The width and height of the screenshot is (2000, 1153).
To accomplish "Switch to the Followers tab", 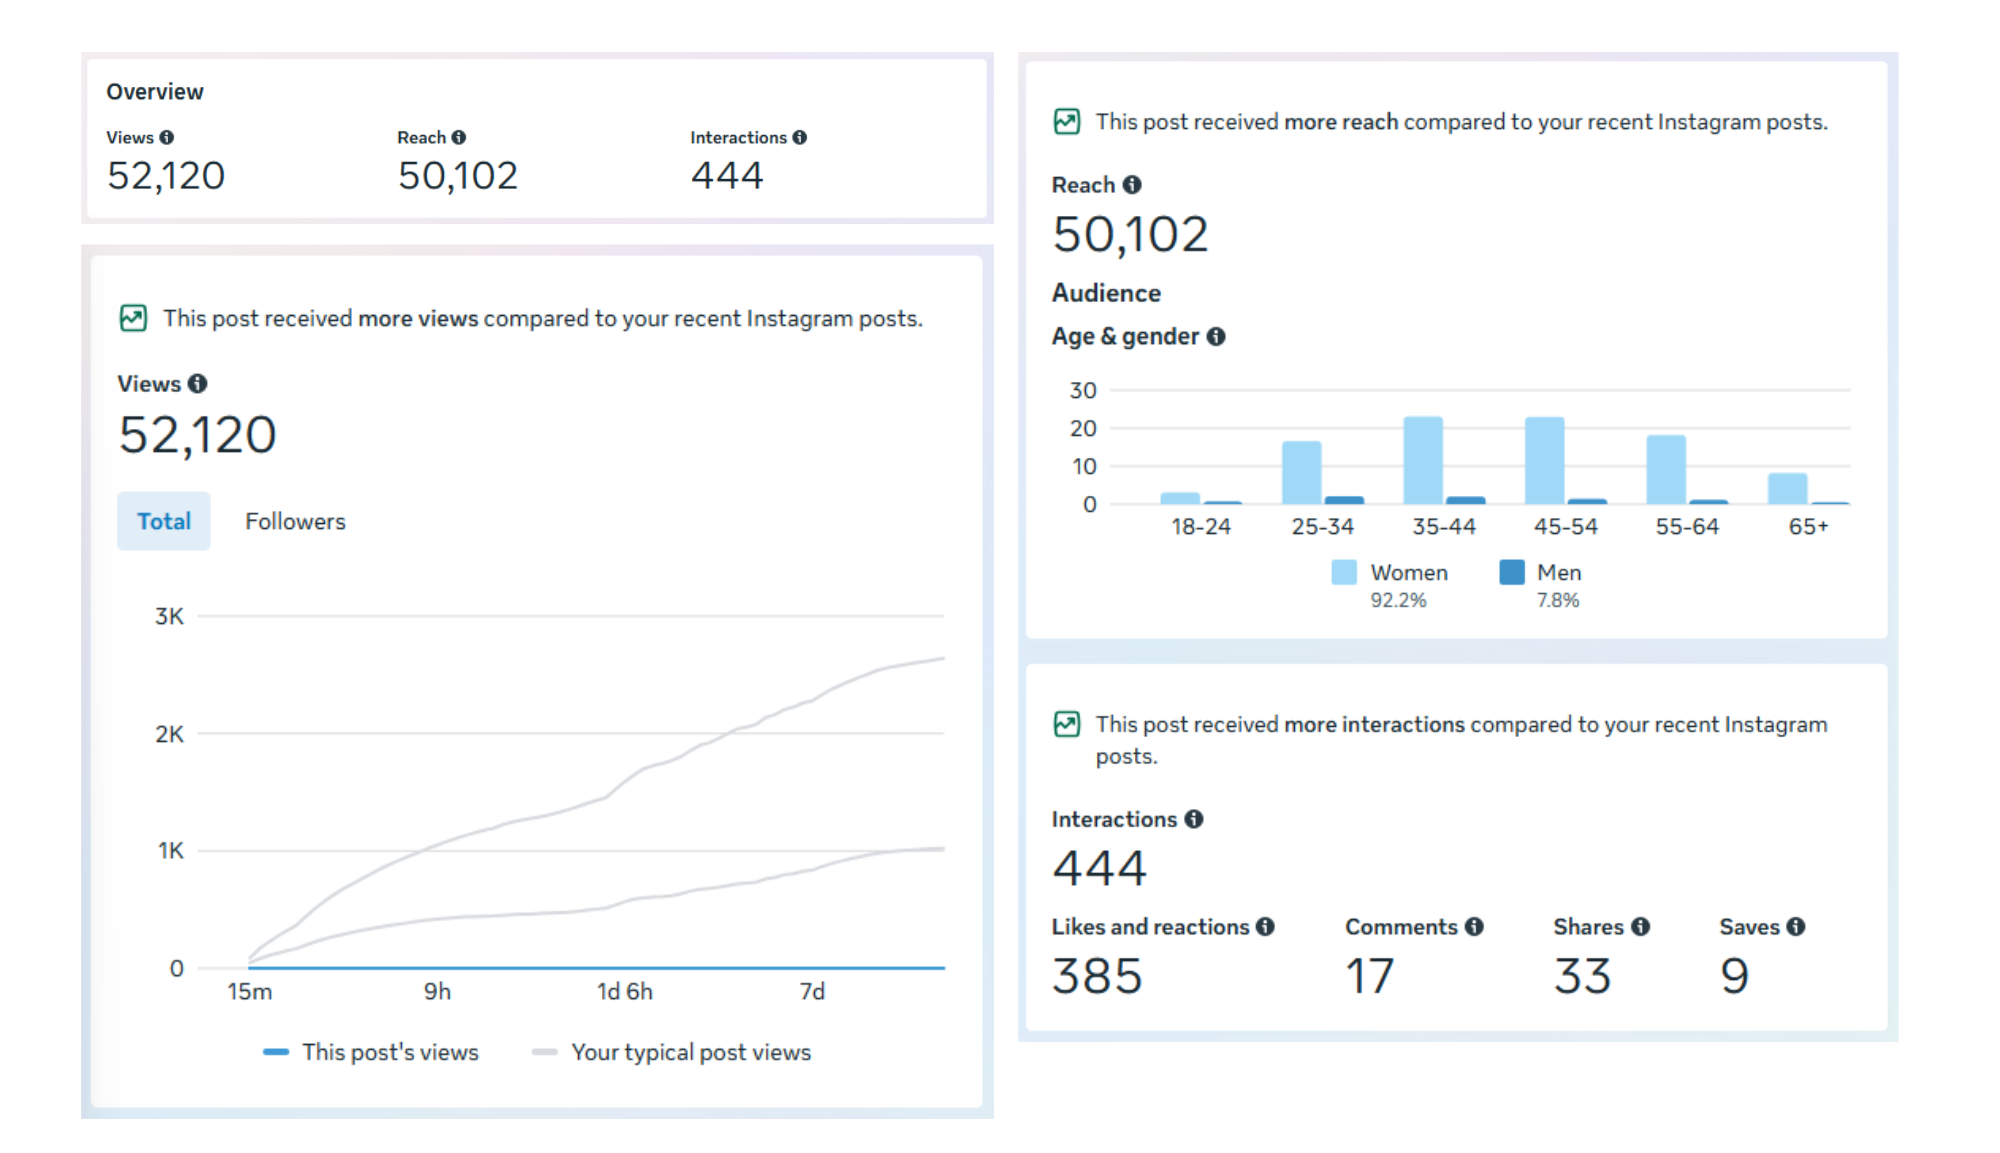I will (x=295, y=521).
